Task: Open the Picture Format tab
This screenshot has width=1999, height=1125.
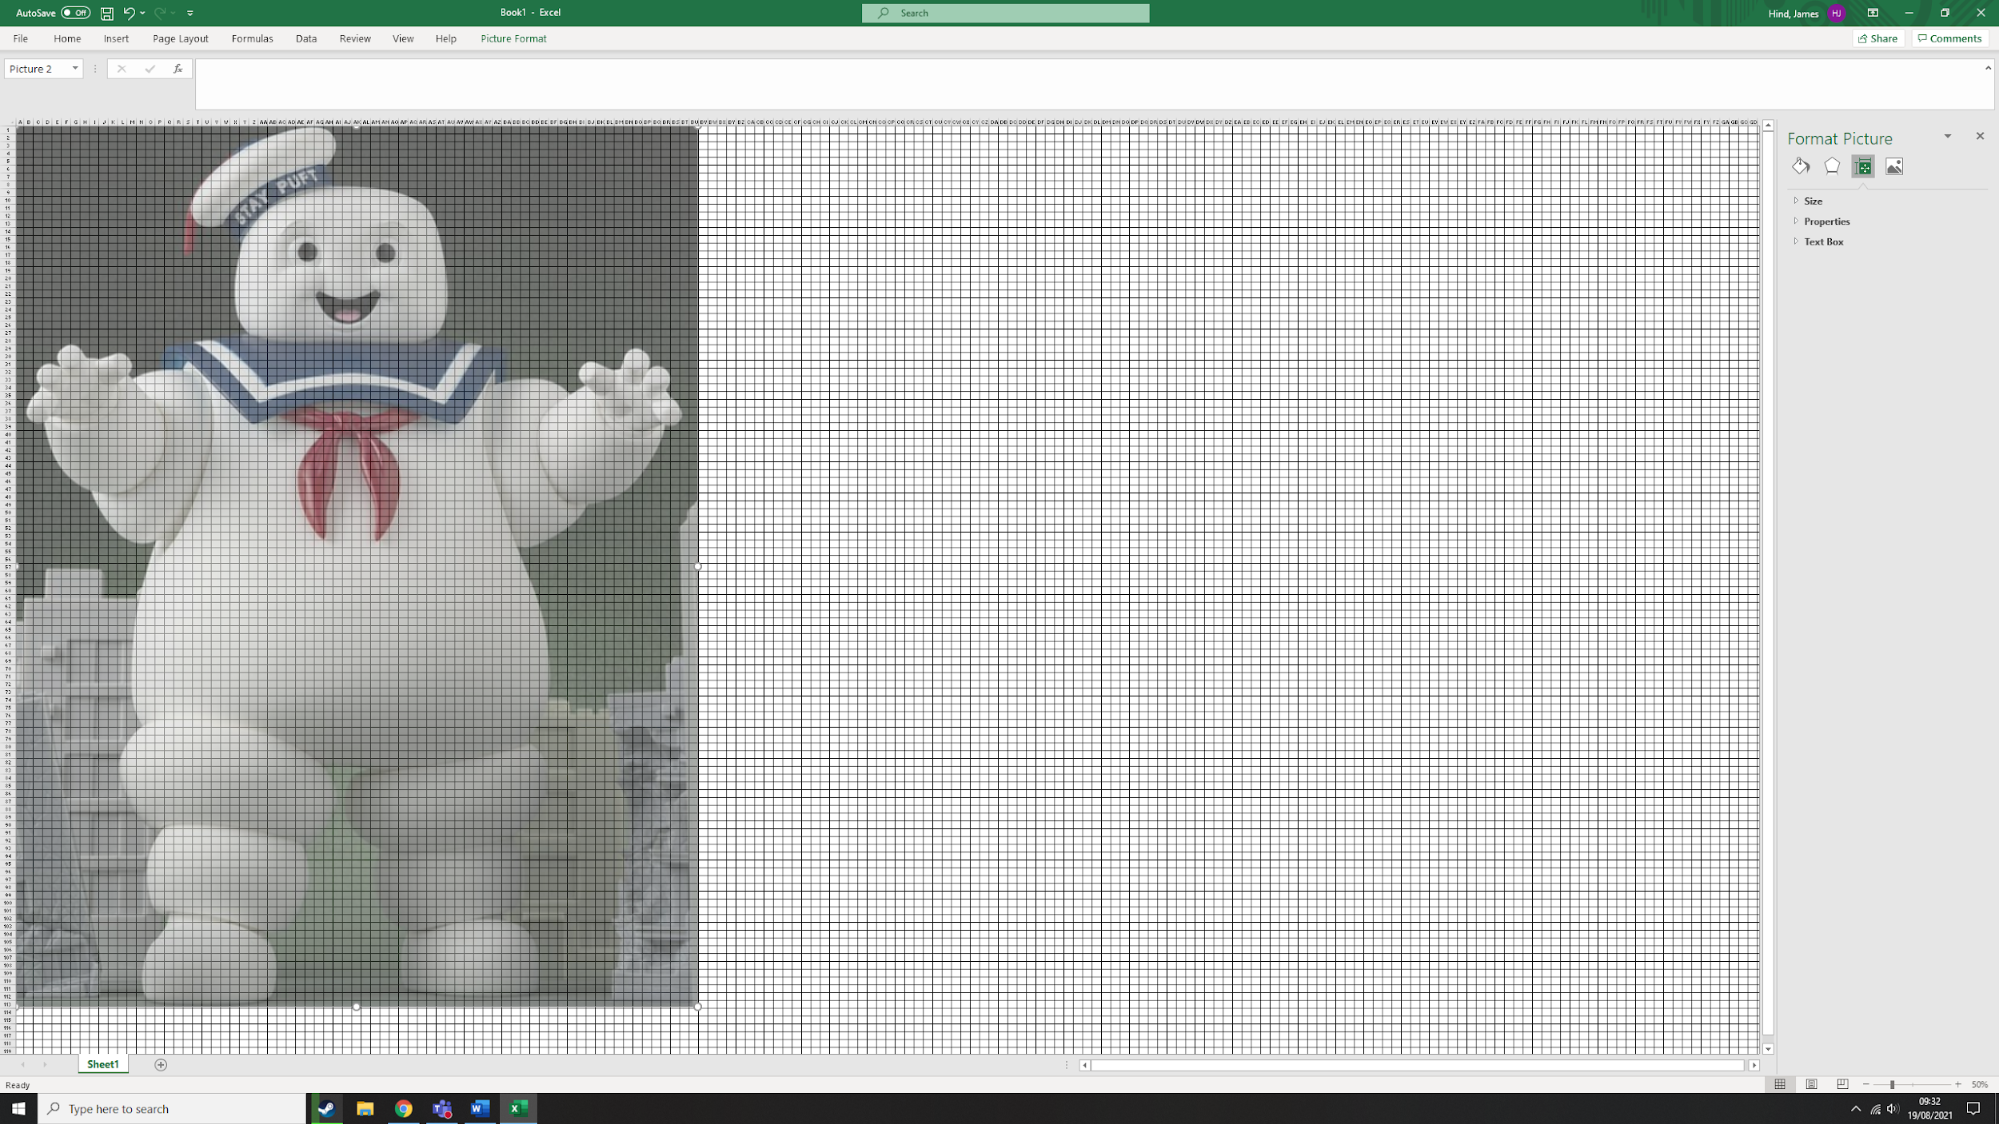Action: click(513, 38)
